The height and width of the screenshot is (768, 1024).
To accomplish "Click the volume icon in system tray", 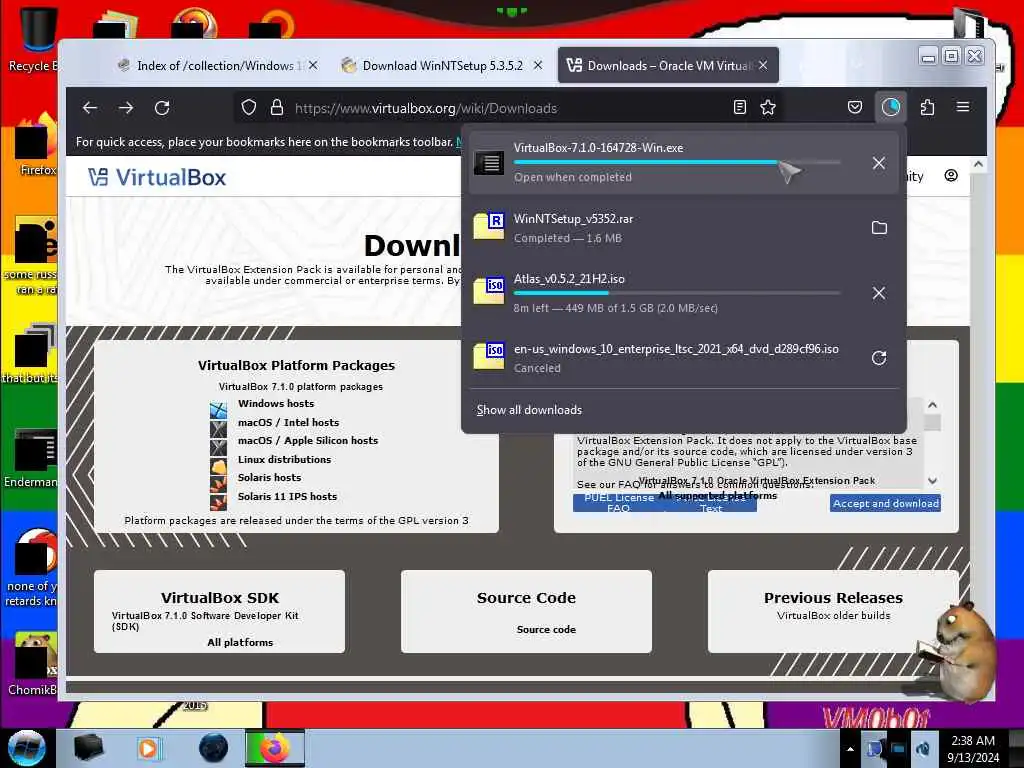I will click(x=923, y=749).
